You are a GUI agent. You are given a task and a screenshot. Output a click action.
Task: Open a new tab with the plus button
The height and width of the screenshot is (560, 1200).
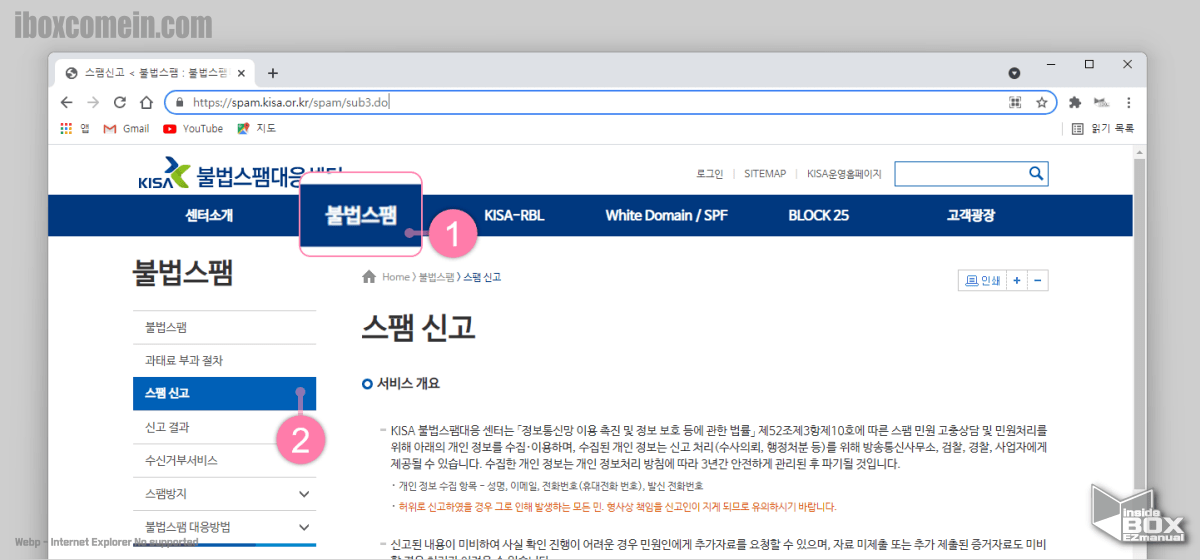(272, 73)
